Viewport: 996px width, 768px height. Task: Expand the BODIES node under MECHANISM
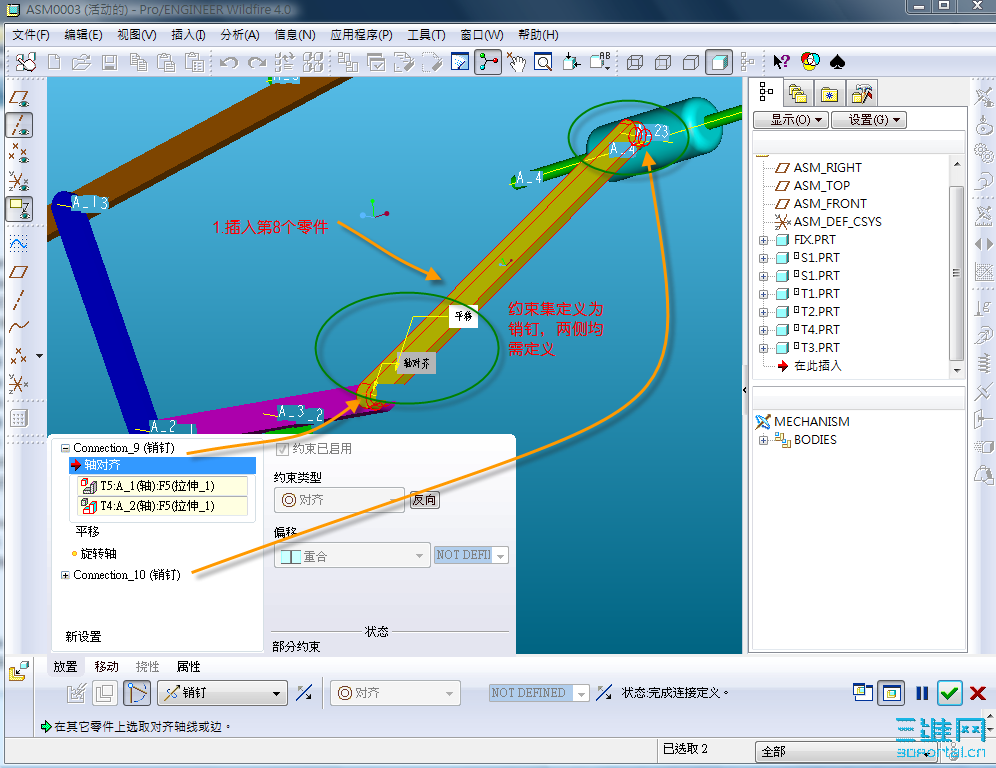click(x=764, y=440)
